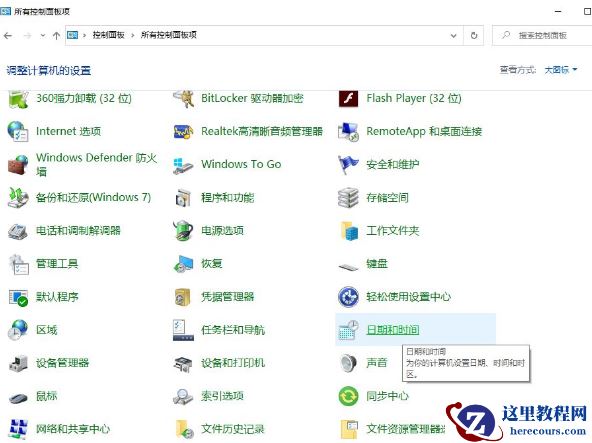Click the 默认程序 icon
The width and height of the screenshot is (592, 443).
coord(18,297)
